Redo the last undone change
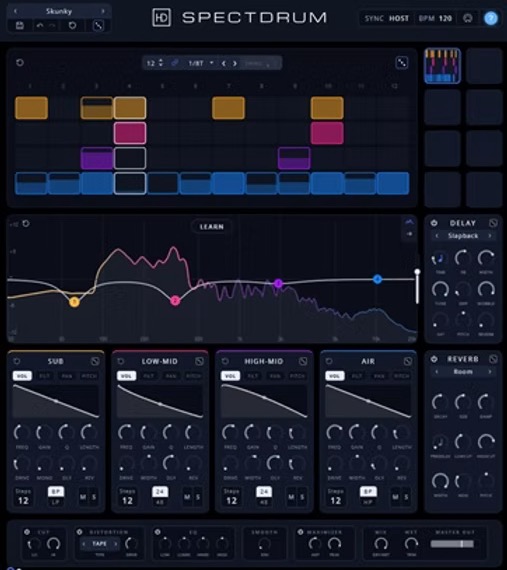The height and width of the screenshot is (570, 507). [x=52, y=26]
